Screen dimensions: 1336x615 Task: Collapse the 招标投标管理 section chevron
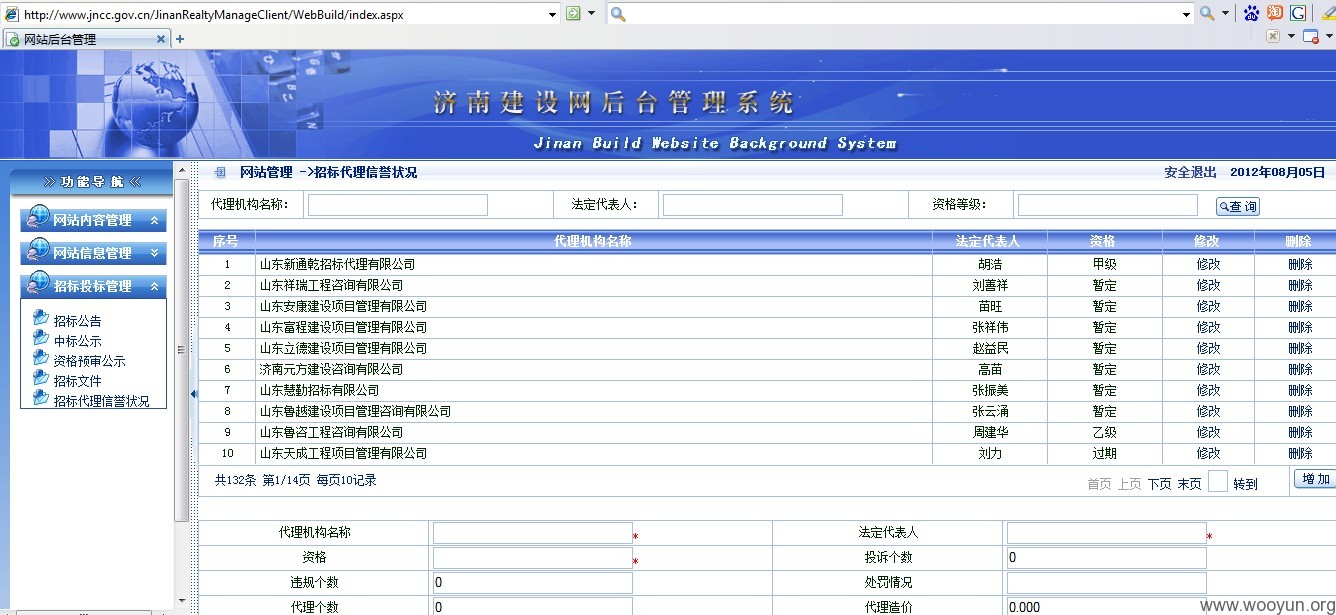pos(154,286)
